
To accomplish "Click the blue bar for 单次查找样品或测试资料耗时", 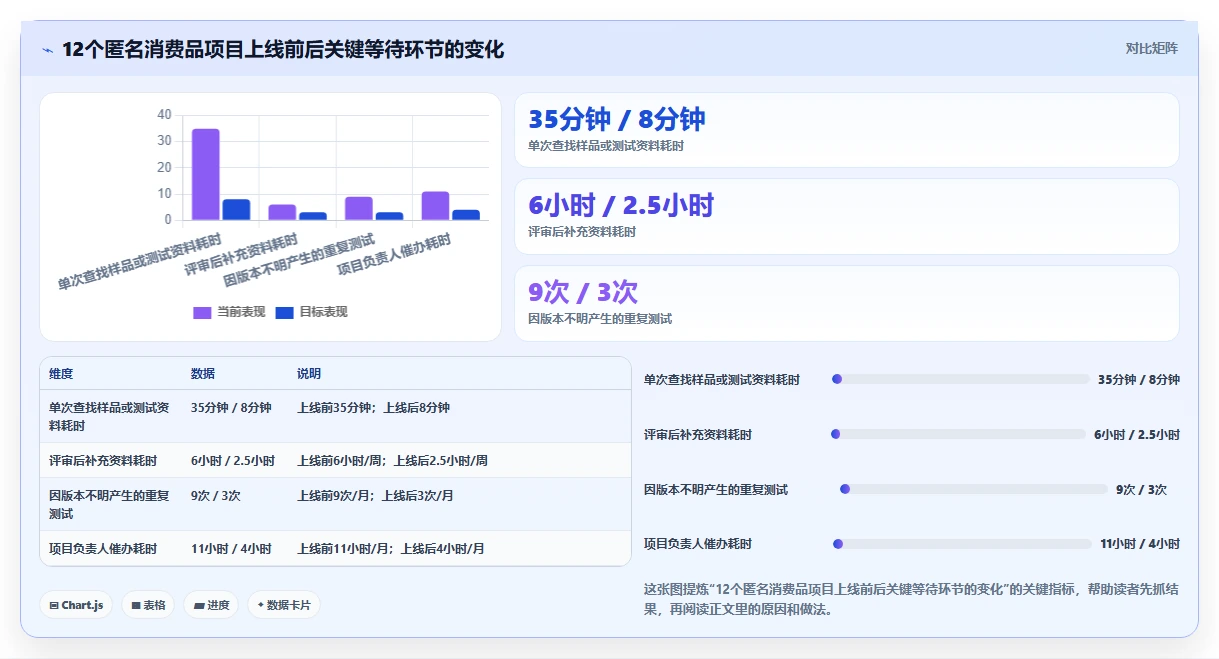I will tap(236, 209).
